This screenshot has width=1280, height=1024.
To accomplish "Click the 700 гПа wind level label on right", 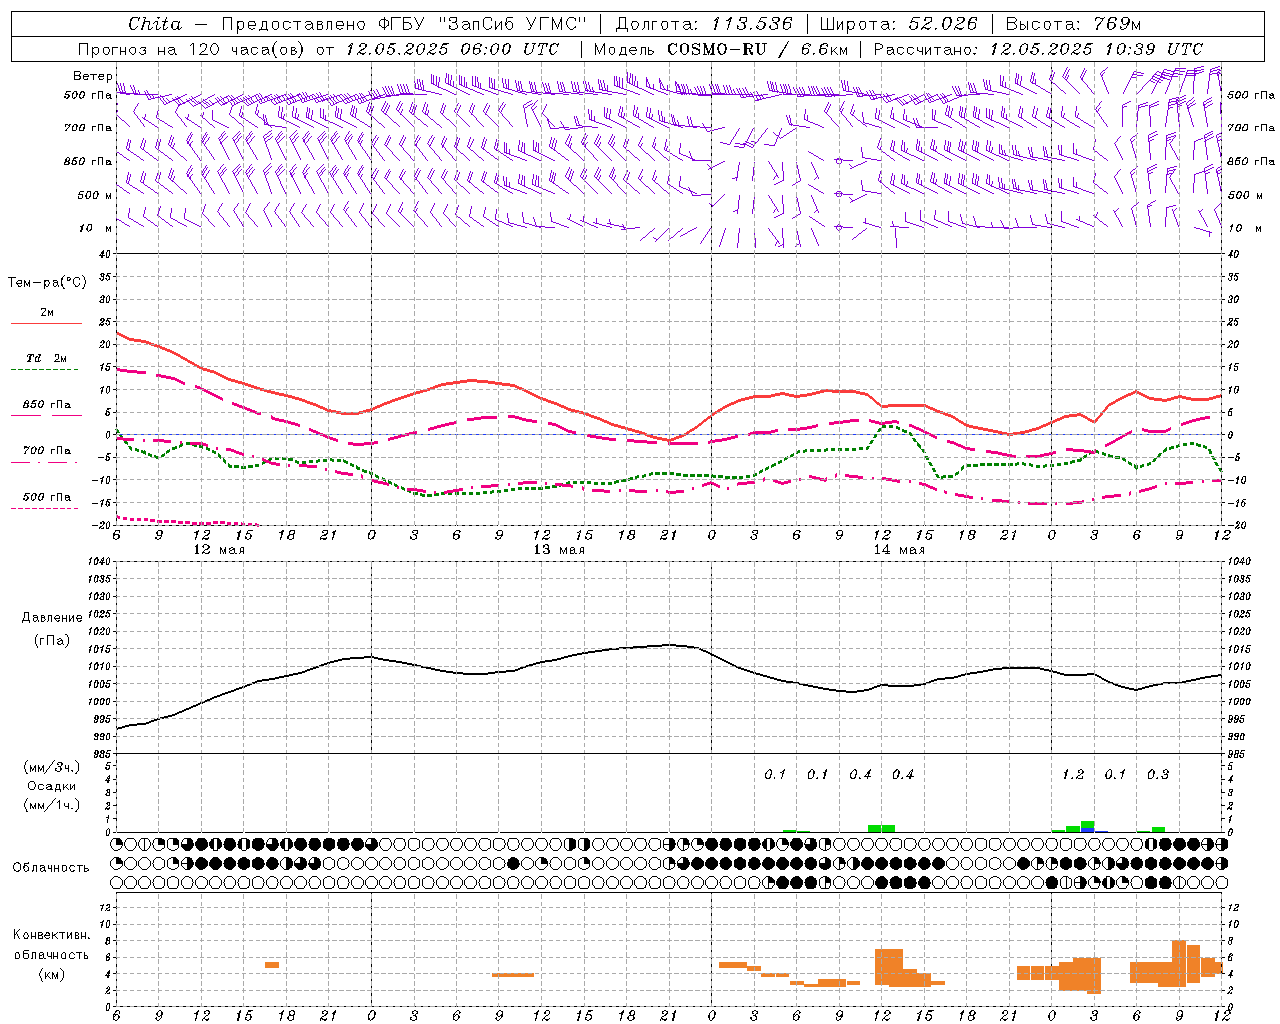I will click(x=1251, y=128).
